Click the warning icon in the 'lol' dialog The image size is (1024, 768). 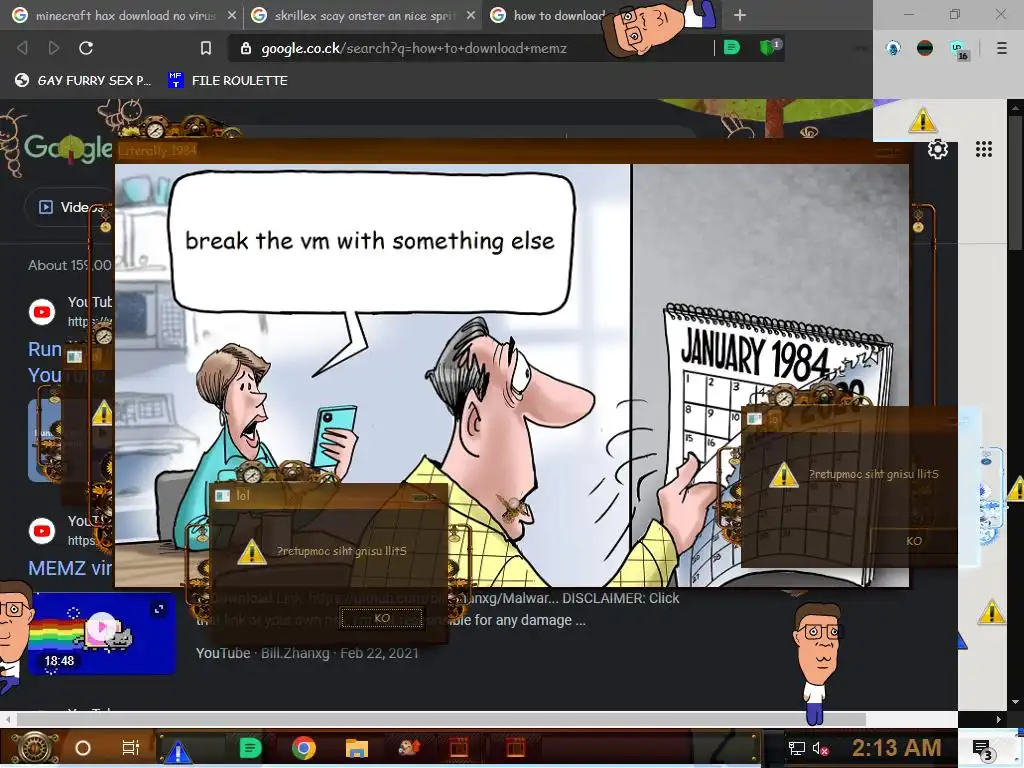pyautogui.click(x=251, y=552)
